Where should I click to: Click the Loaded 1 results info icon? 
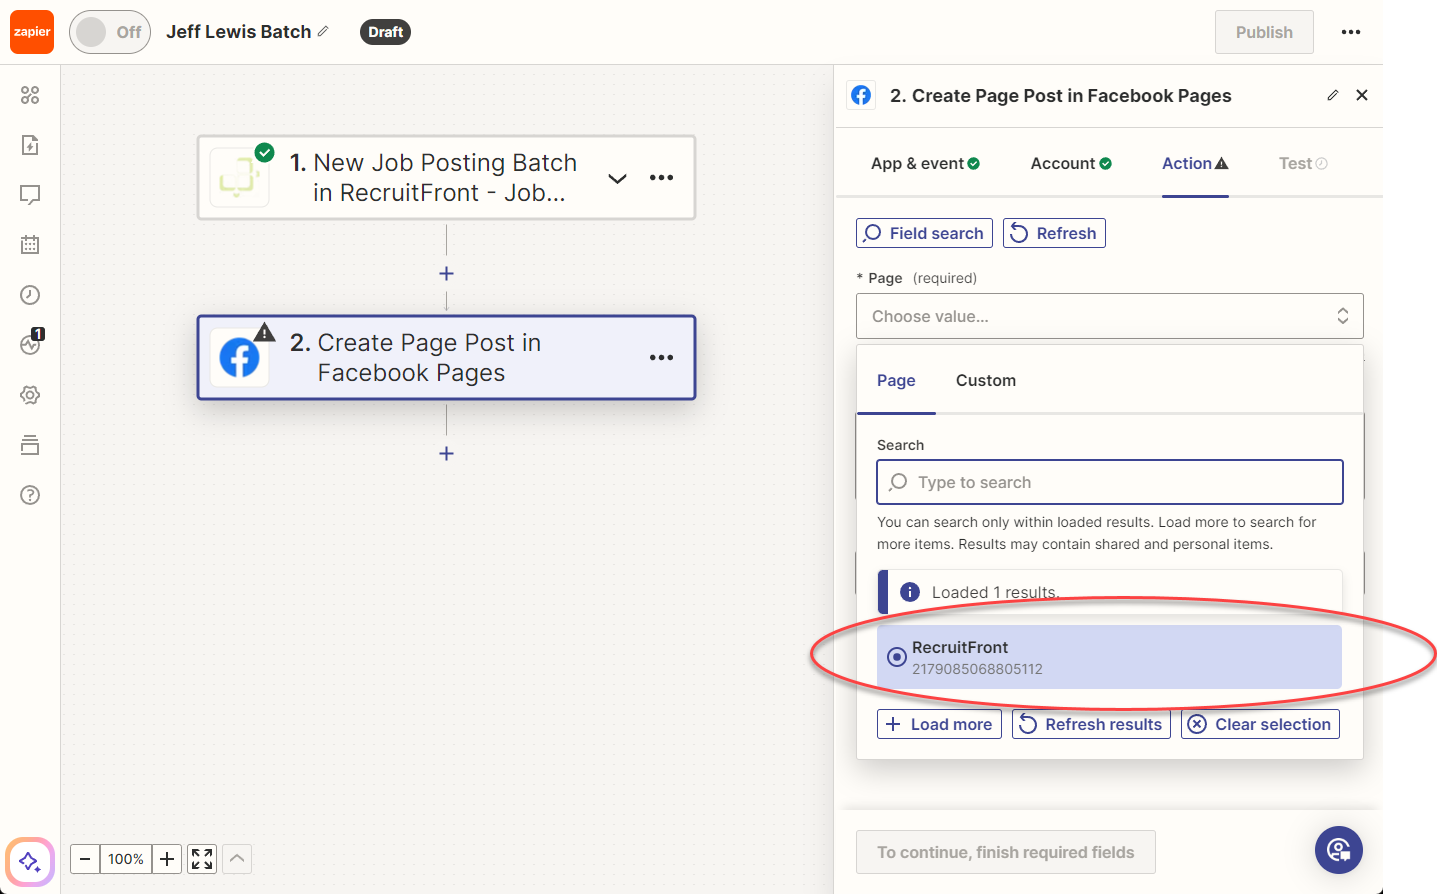tap(910, 592)
